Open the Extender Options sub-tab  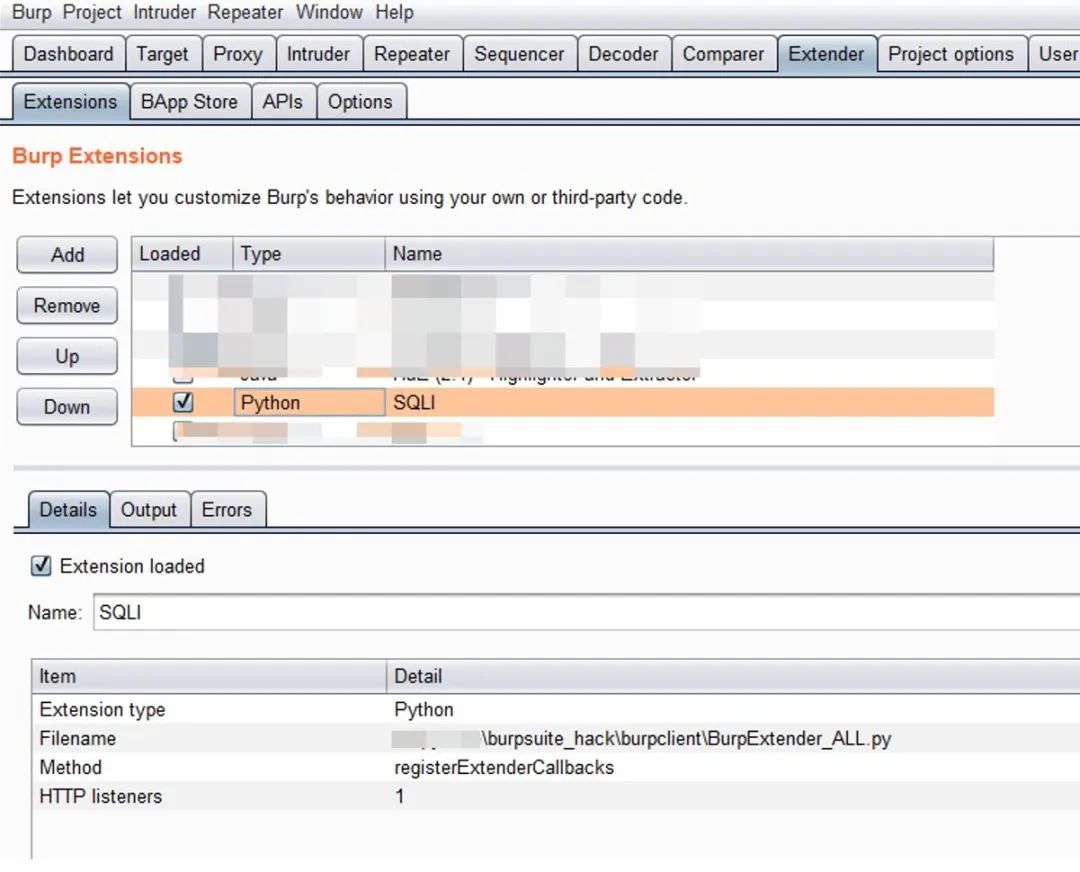(360, 101)
